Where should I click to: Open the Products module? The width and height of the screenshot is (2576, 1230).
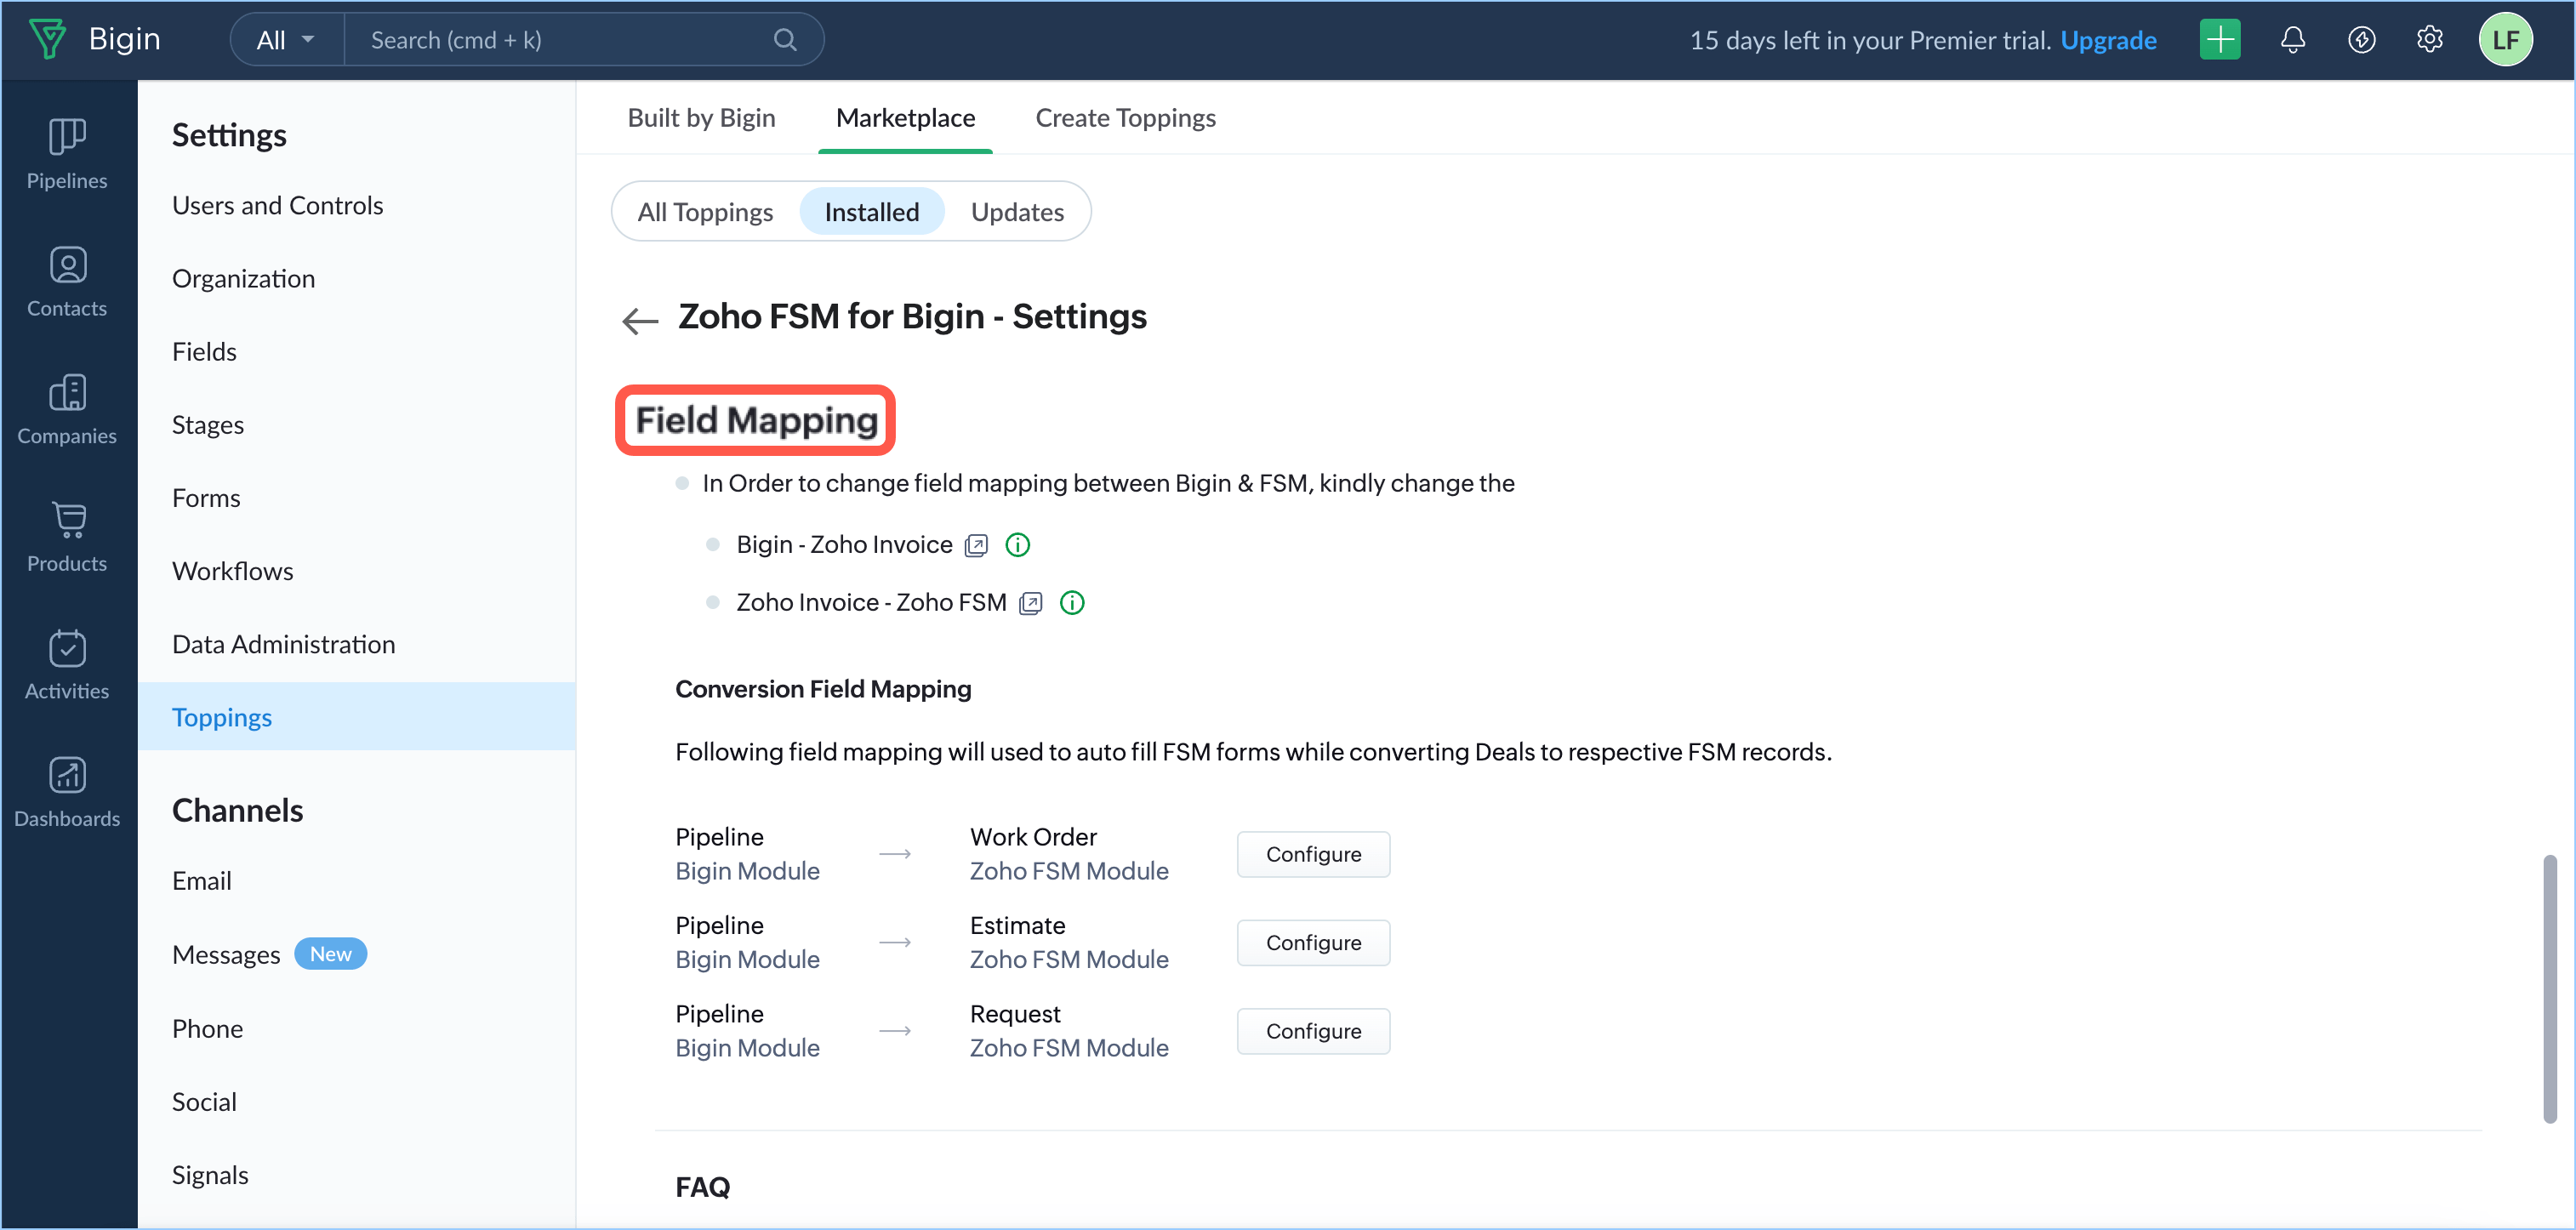pos(67,536)
